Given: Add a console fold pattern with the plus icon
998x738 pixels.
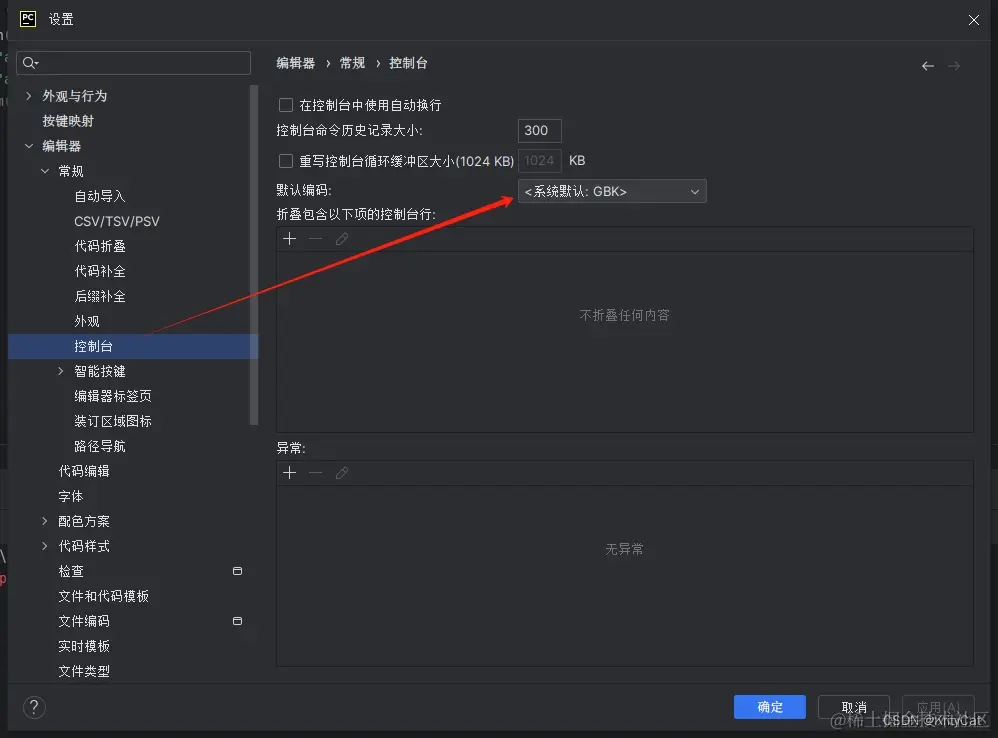Looking at the screenshot, I should point(289,238).
